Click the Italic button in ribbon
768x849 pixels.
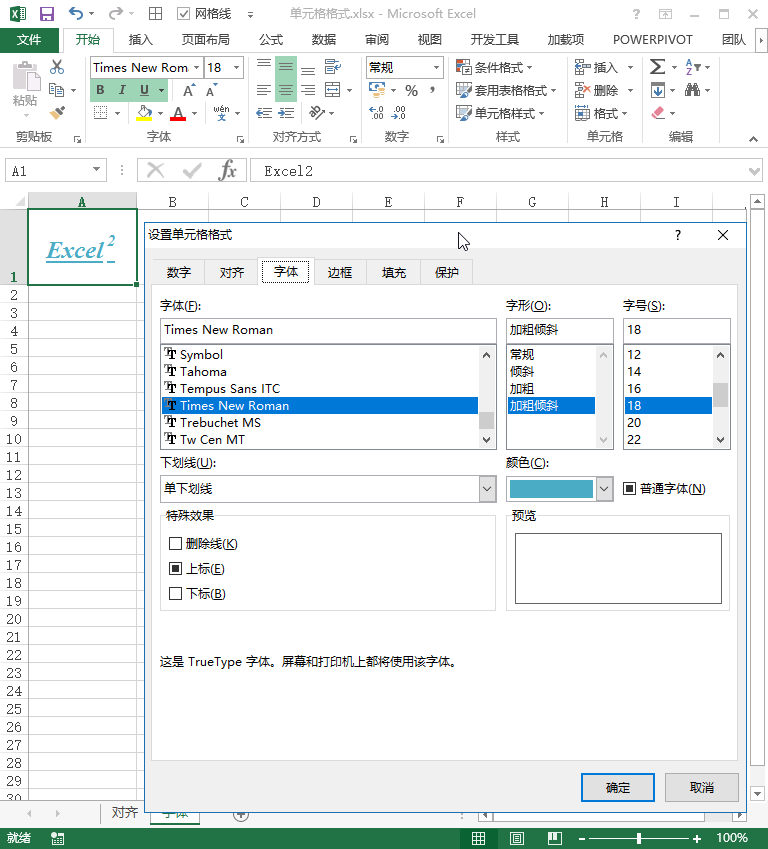[x=122, y=90]
